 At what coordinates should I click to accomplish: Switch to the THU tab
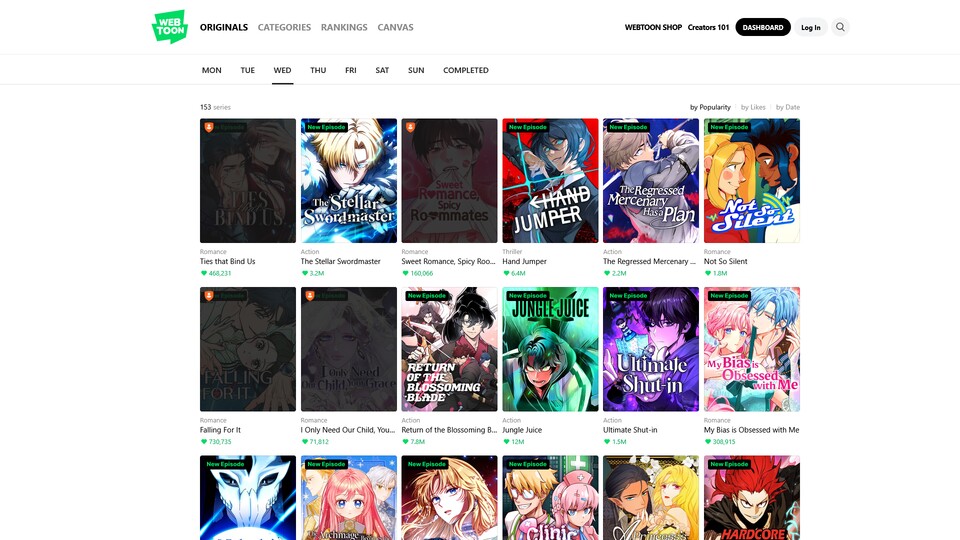point(318,70)
